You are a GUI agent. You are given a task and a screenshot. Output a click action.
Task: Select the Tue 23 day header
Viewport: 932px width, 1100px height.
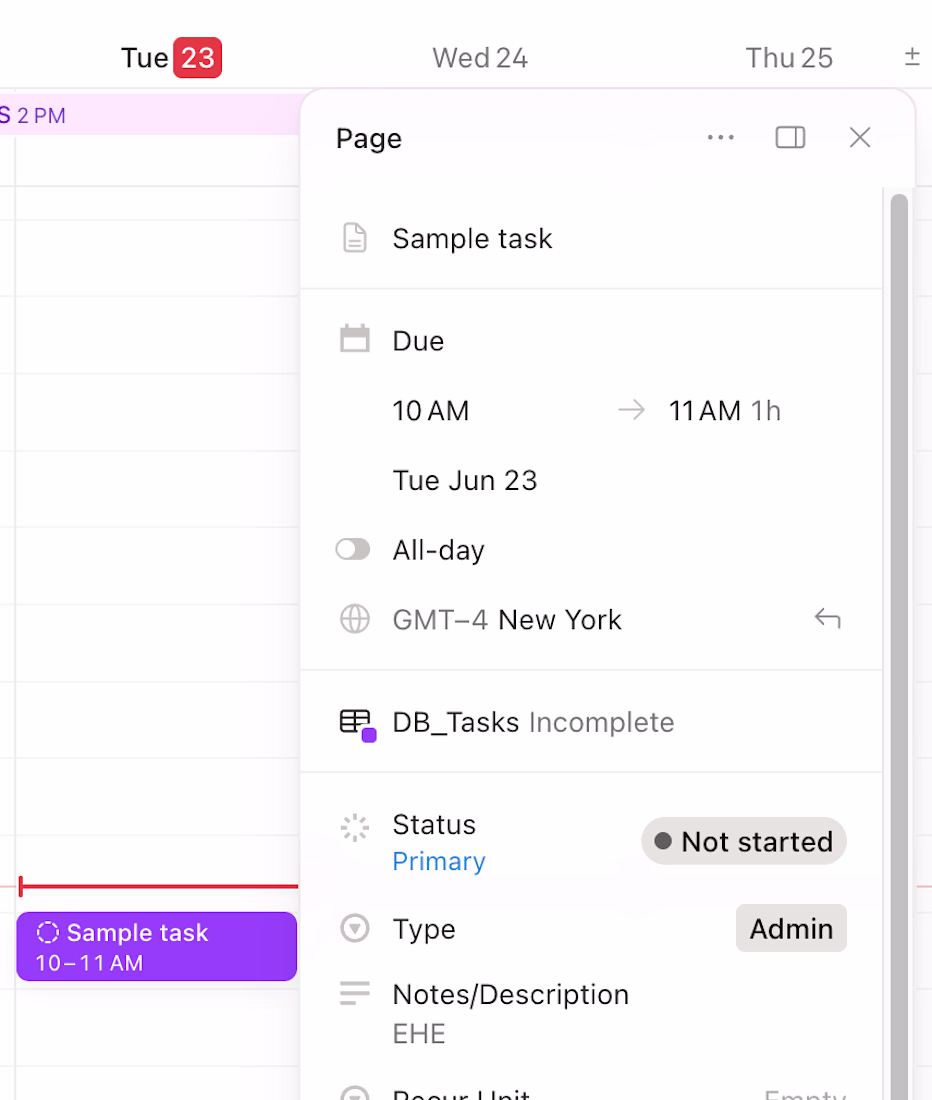(171, 58)
